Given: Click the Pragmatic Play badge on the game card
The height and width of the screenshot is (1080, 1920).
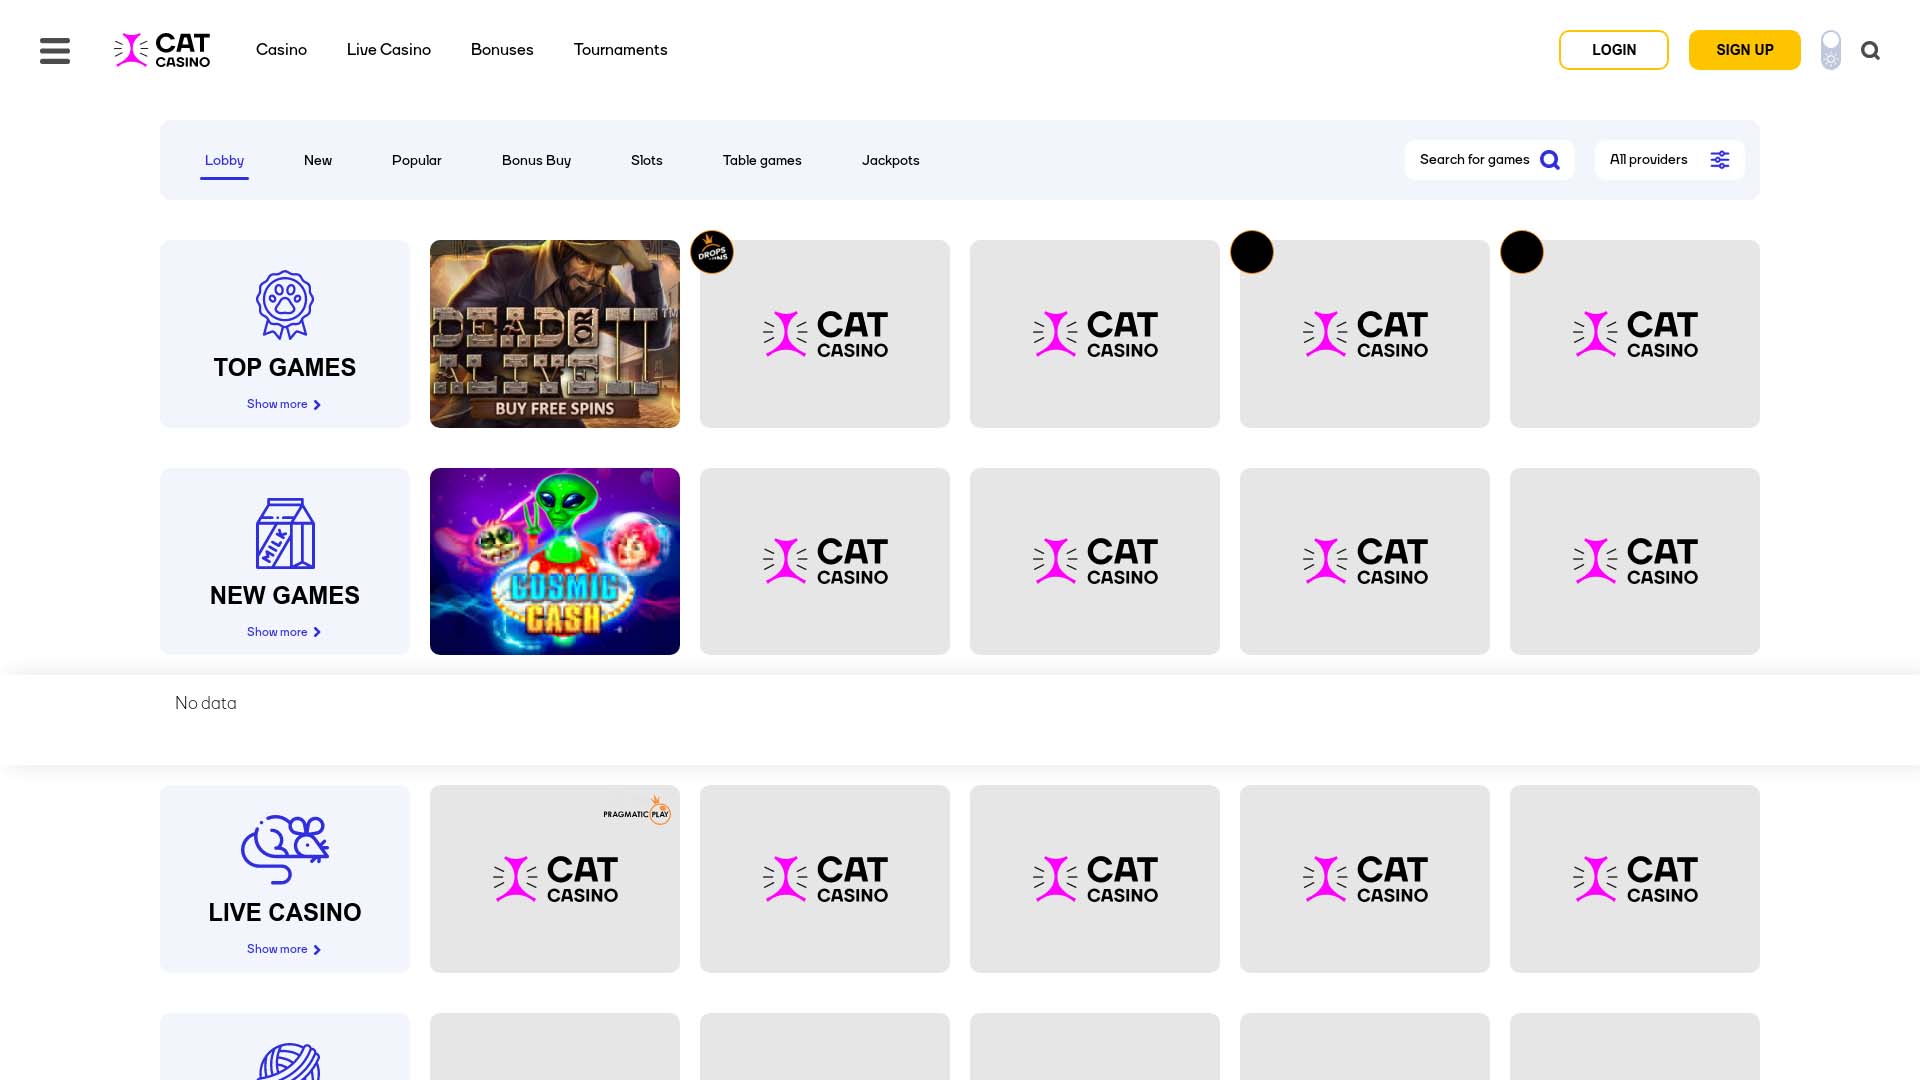Looking at the screenshot, I should point(634,811).
